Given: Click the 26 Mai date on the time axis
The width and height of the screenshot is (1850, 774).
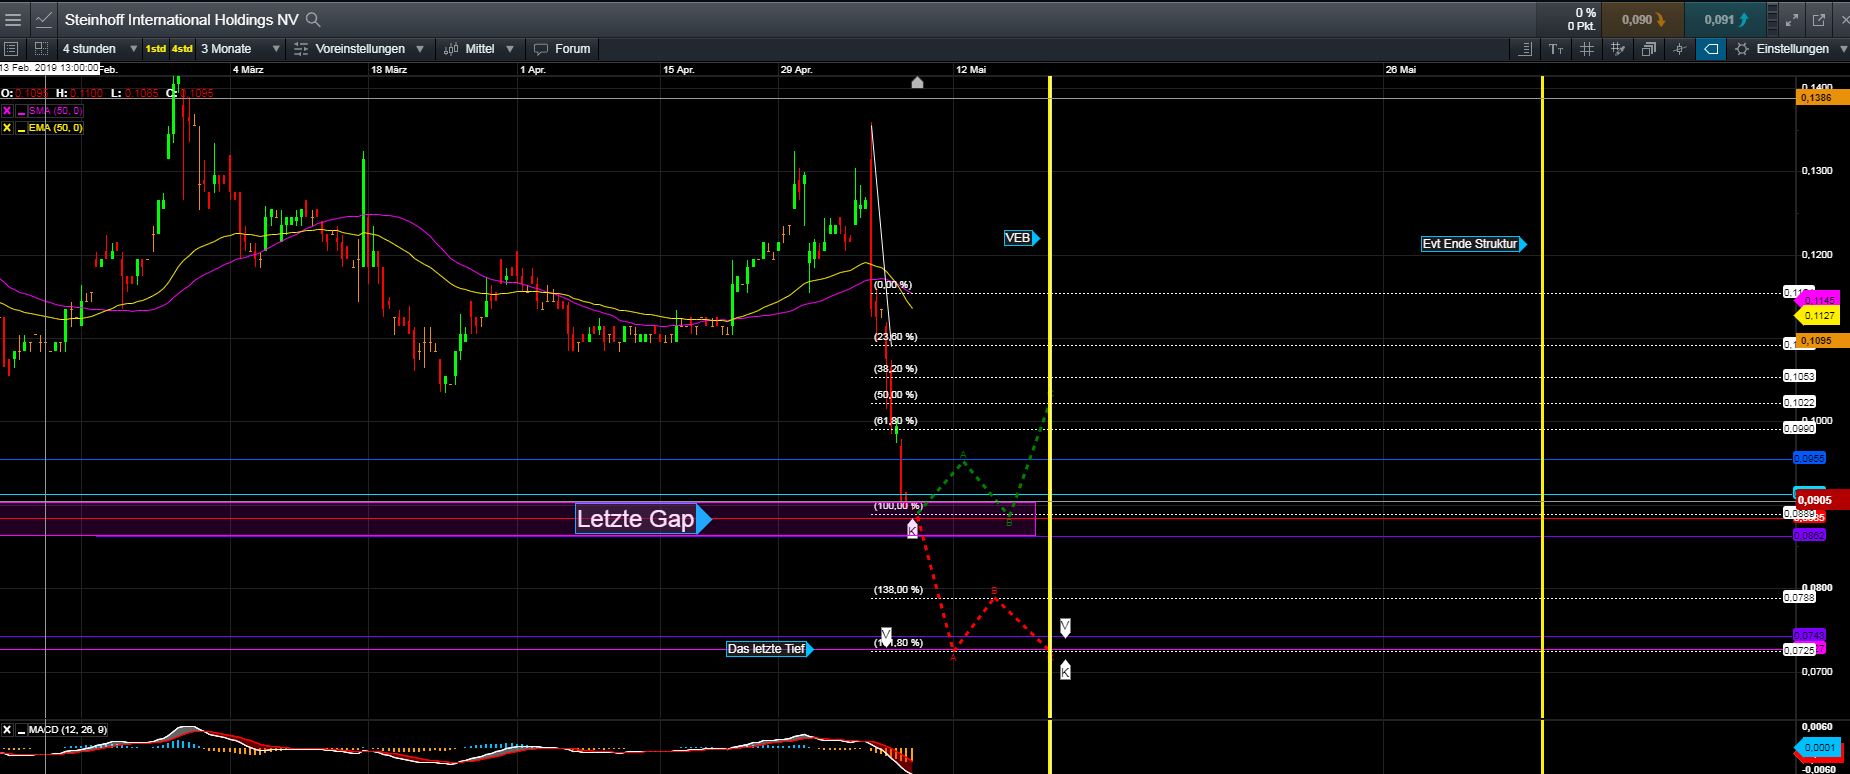Looking at the screenshot, I should pos(1401,69).
